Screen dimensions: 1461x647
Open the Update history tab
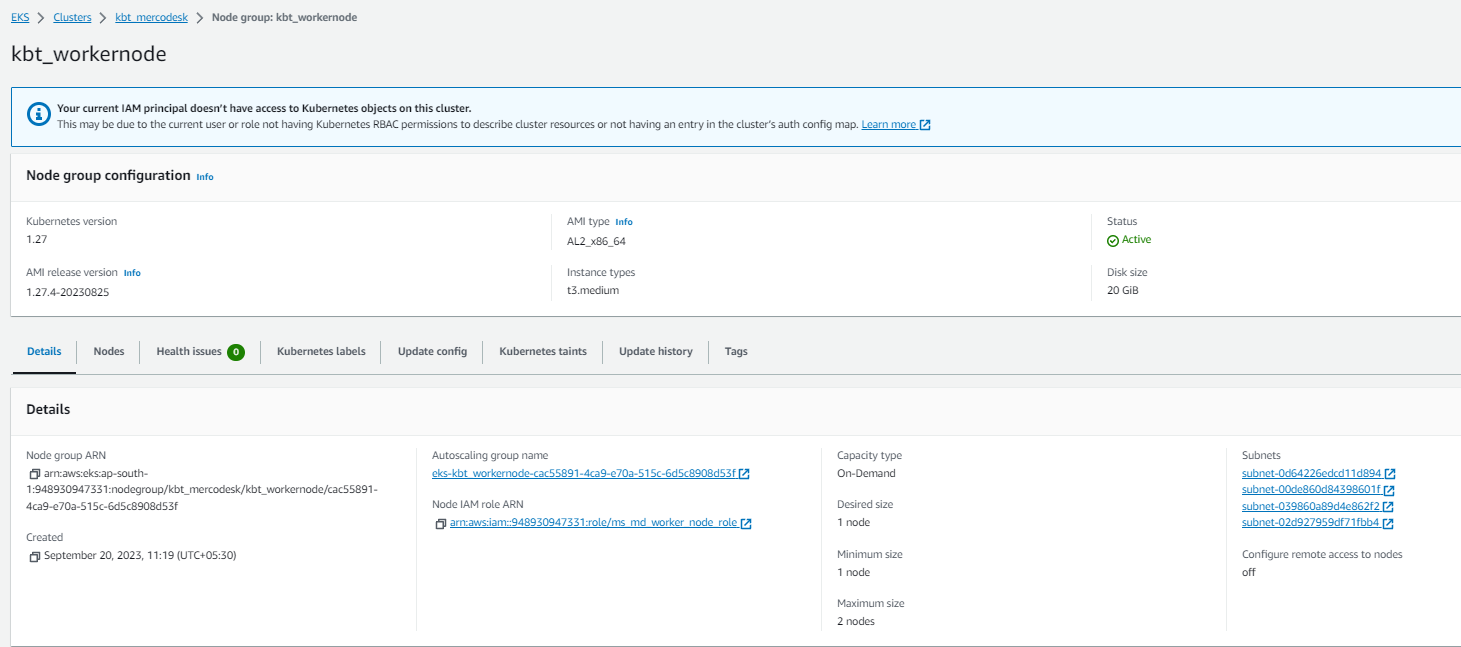coord(656,352)
